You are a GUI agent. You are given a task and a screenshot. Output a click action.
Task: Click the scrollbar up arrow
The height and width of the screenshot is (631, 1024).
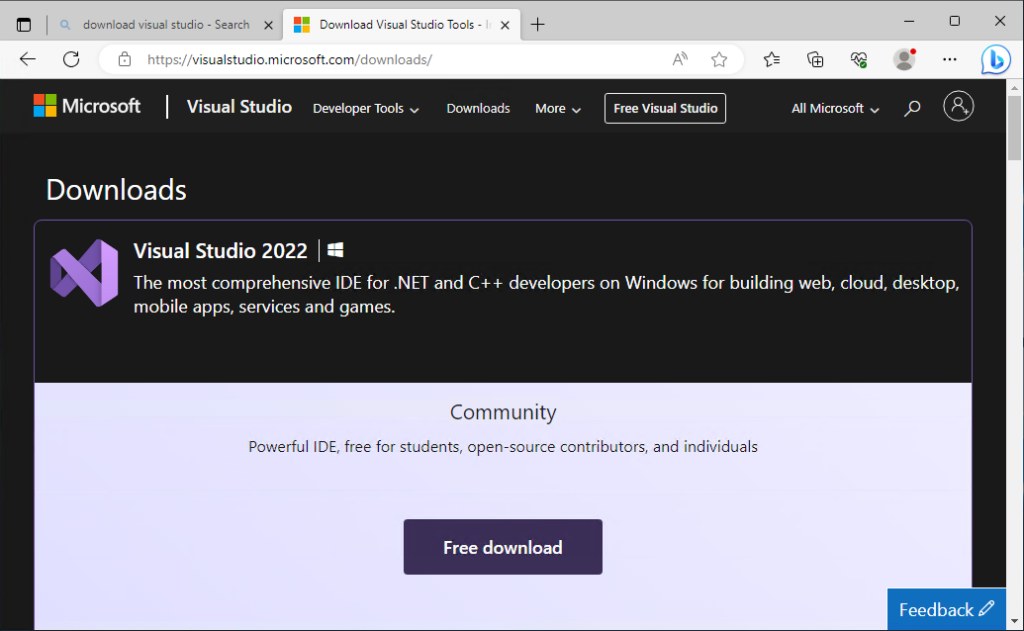coord(1014,87)
